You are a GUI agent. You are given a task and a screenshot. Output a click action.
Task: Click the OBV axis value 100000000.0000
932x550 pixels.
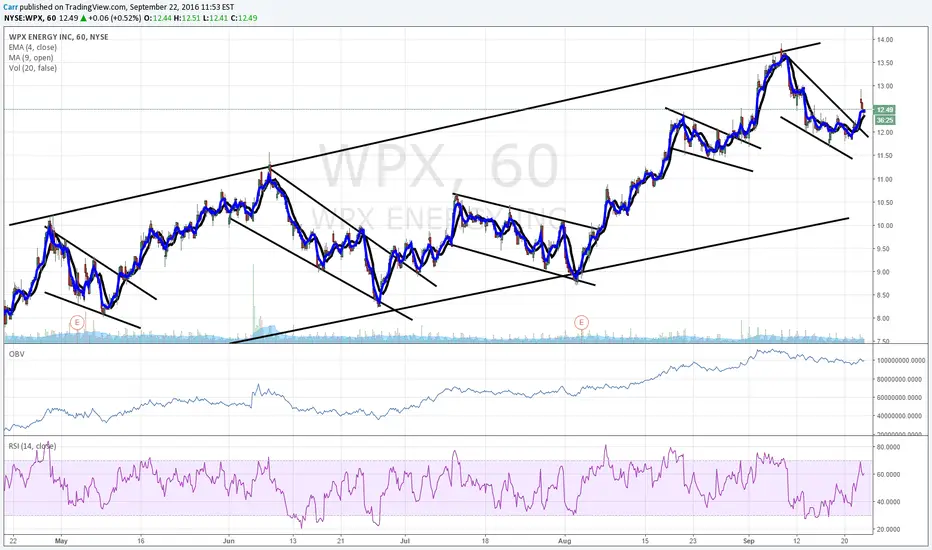click(900, 361)
